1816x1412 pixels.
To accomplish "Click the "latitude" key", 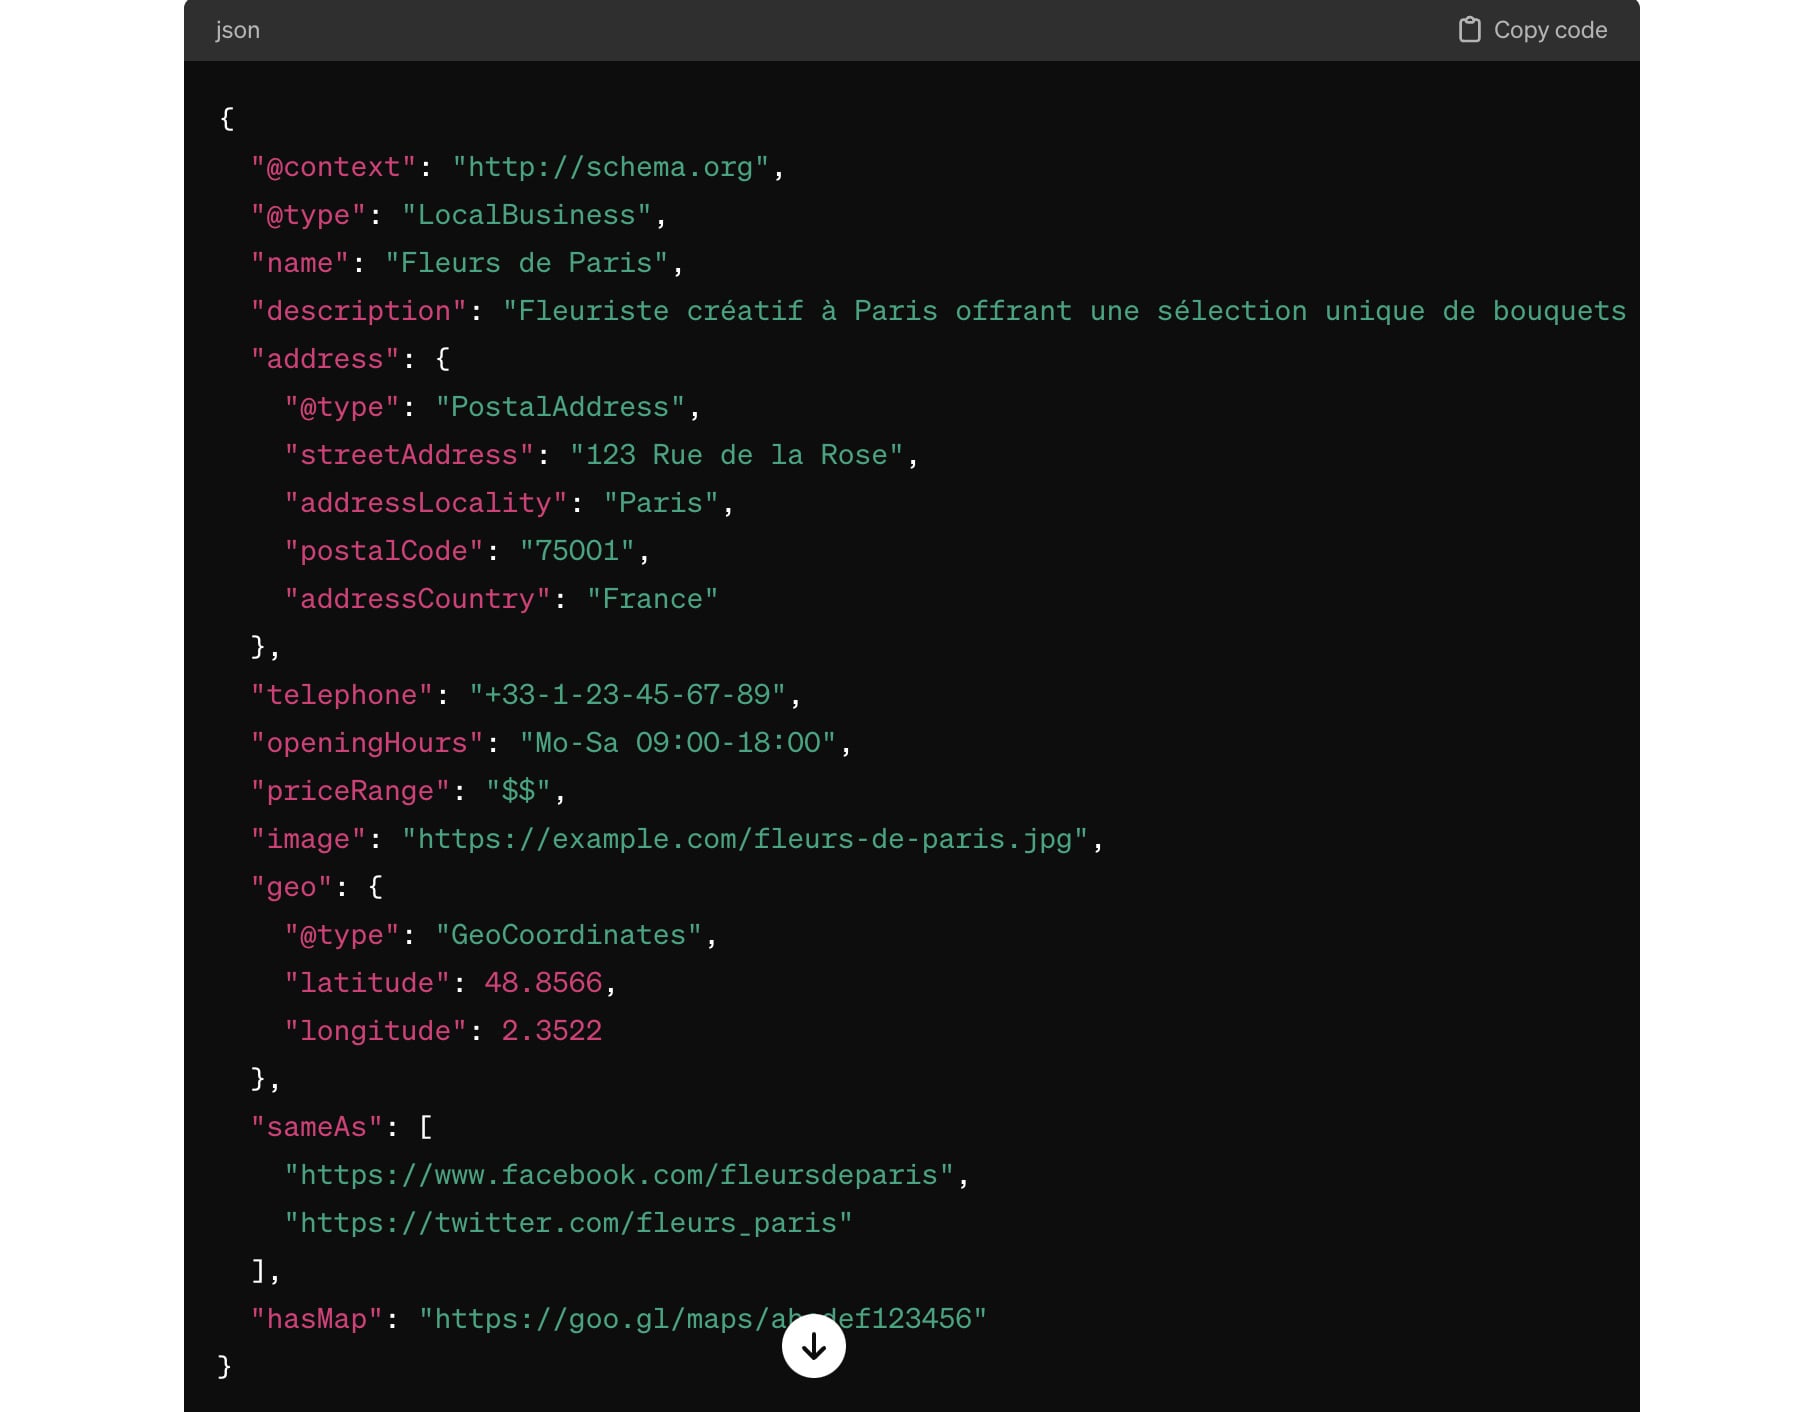I will 367,983.
